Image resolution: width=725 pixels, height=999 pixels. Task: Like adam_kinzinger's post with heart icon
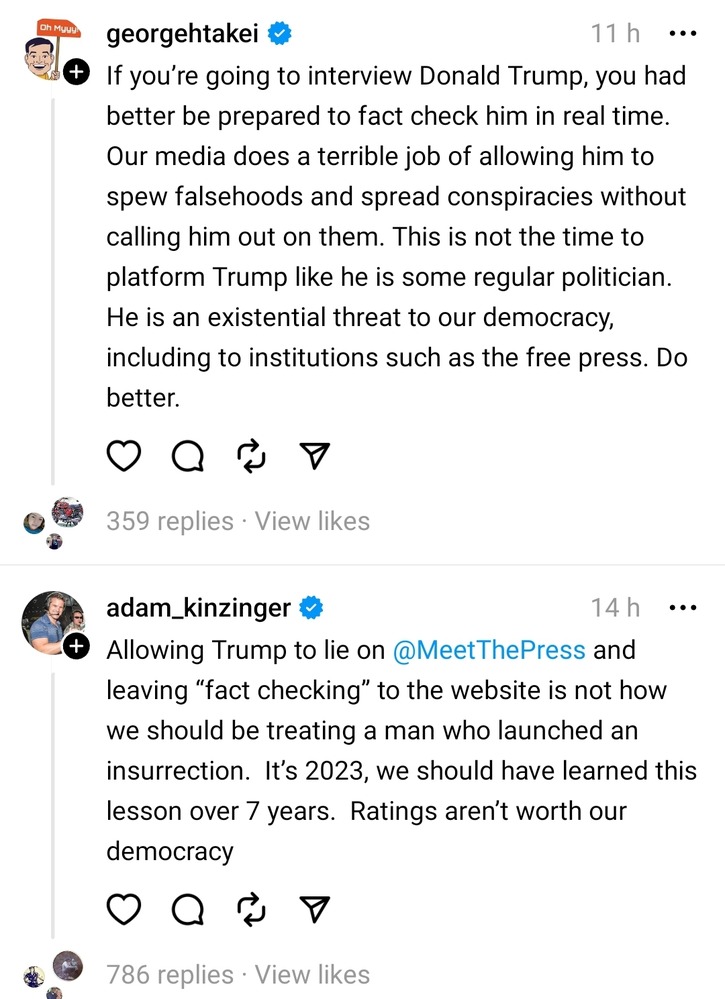coord(123,908)
